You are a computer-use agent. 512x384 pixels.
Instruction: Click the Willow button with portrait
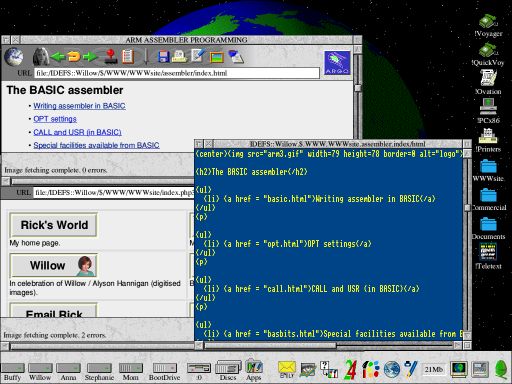[54, 265]
